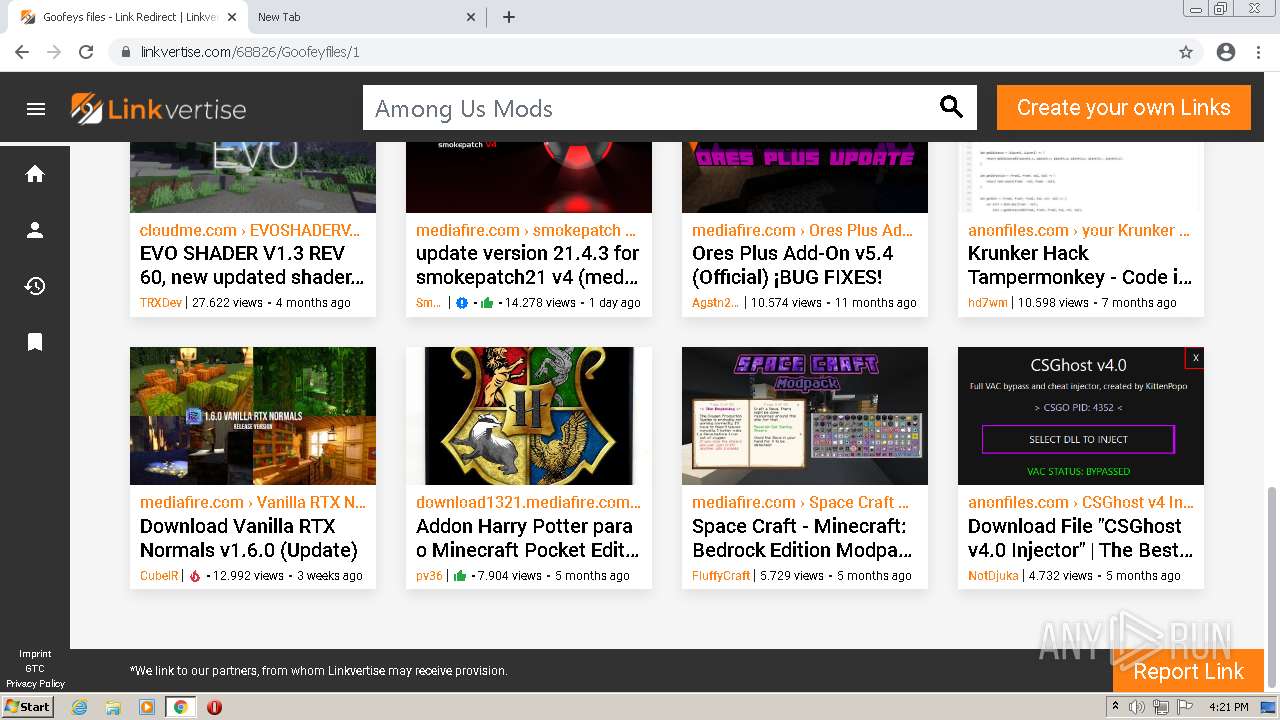Open Krunker Hack Tampermonkey title
The height and width of the screenshot is (720, 1280).
(x=1080, y=265)
